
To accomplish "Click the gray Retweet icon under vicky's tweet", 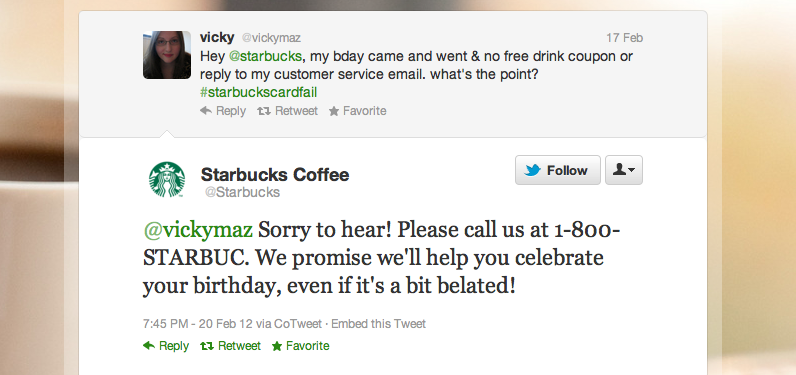I will pyautogui.click(x=263, y=111).
